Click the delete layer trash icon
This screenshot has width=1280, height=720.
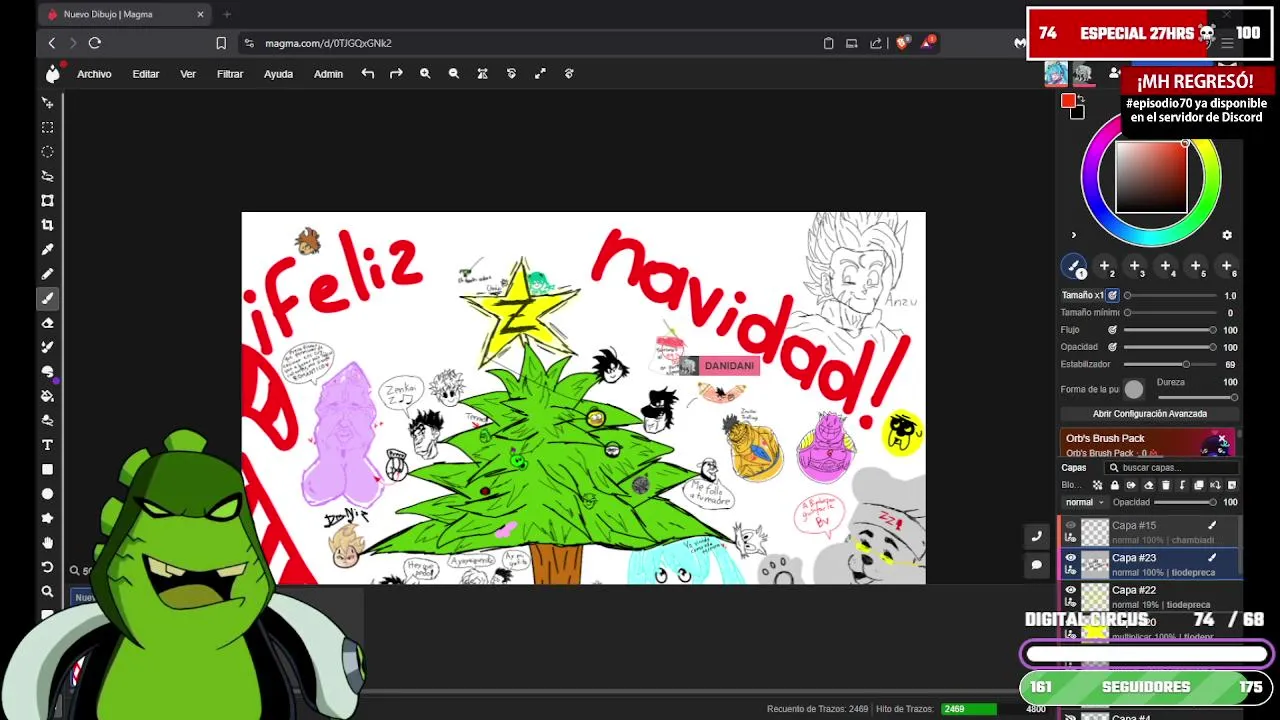coord(1165,485)
